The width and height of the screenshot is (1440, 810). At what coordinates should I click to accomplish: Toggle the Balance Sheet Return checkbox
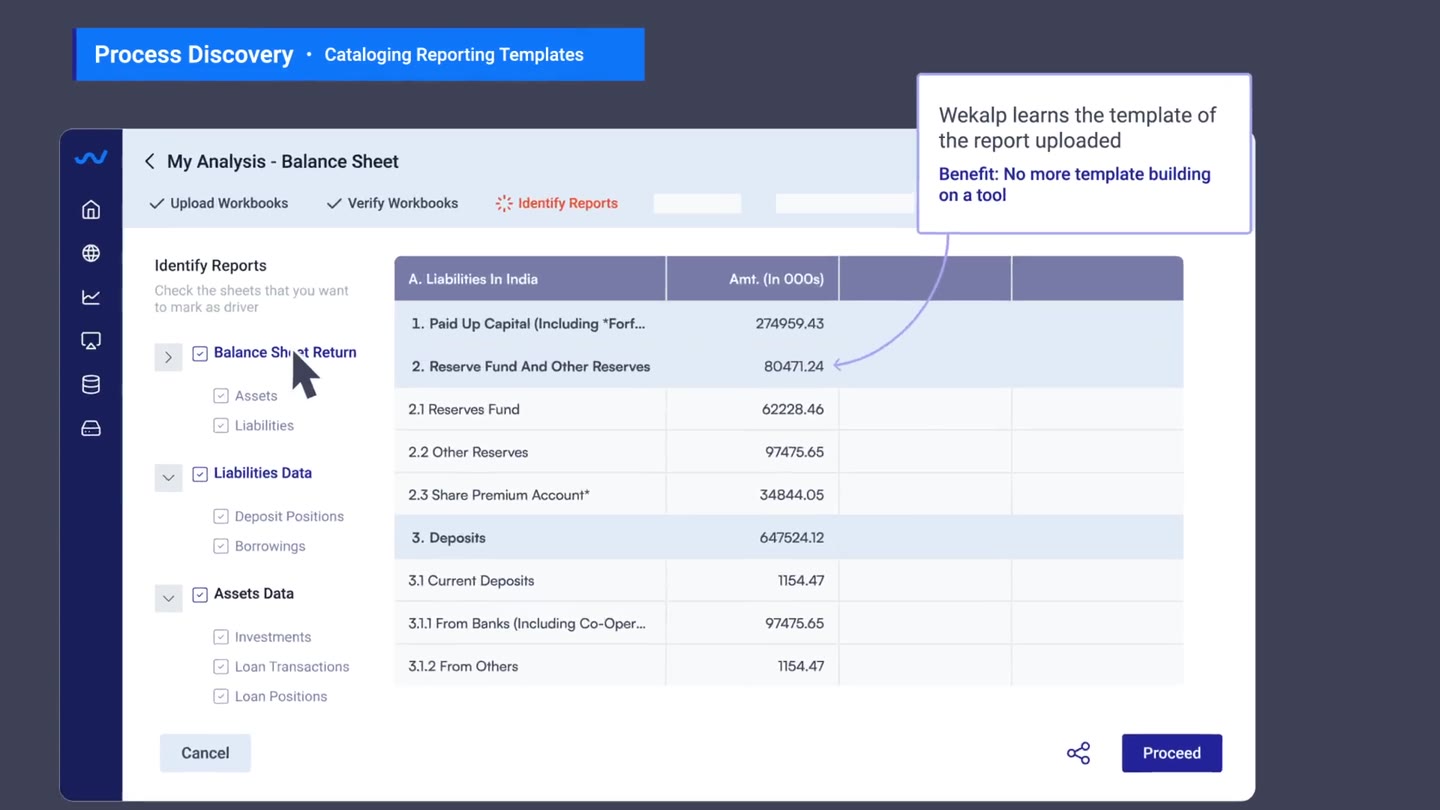click(200, 353)
